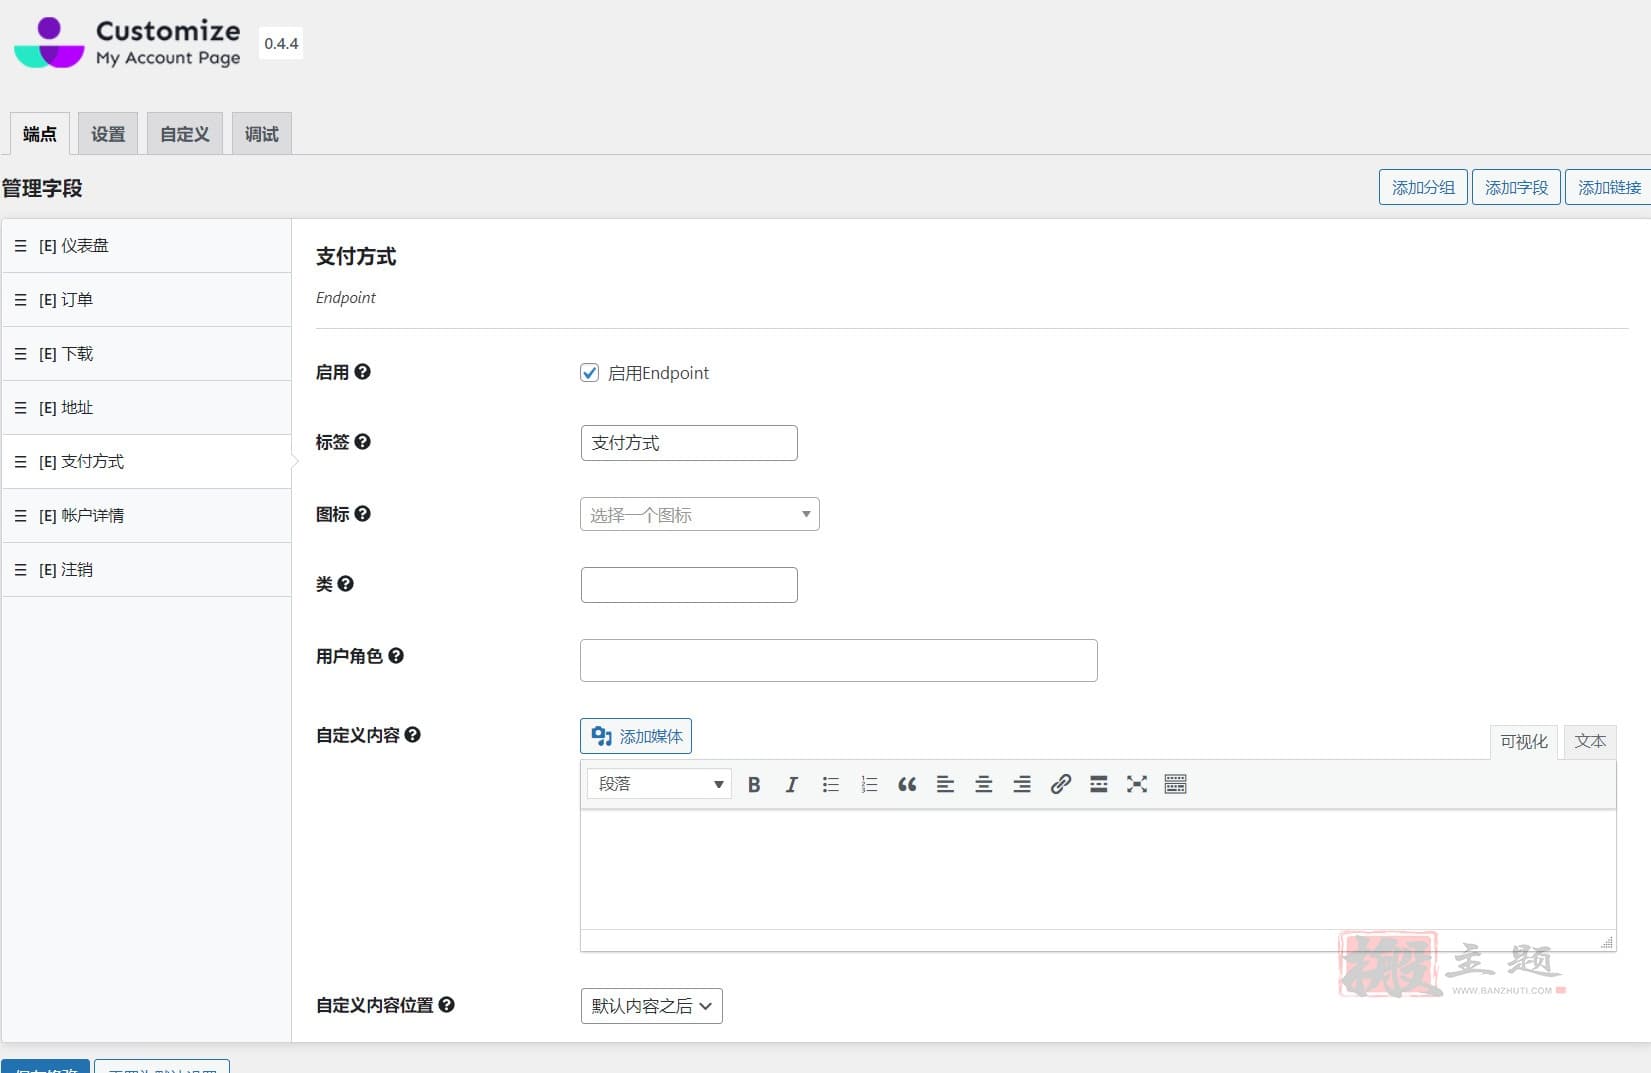Select the [E] 订单 endpoint
This screenshot has height=1073, width=1651.
click(x=147, y=300)
